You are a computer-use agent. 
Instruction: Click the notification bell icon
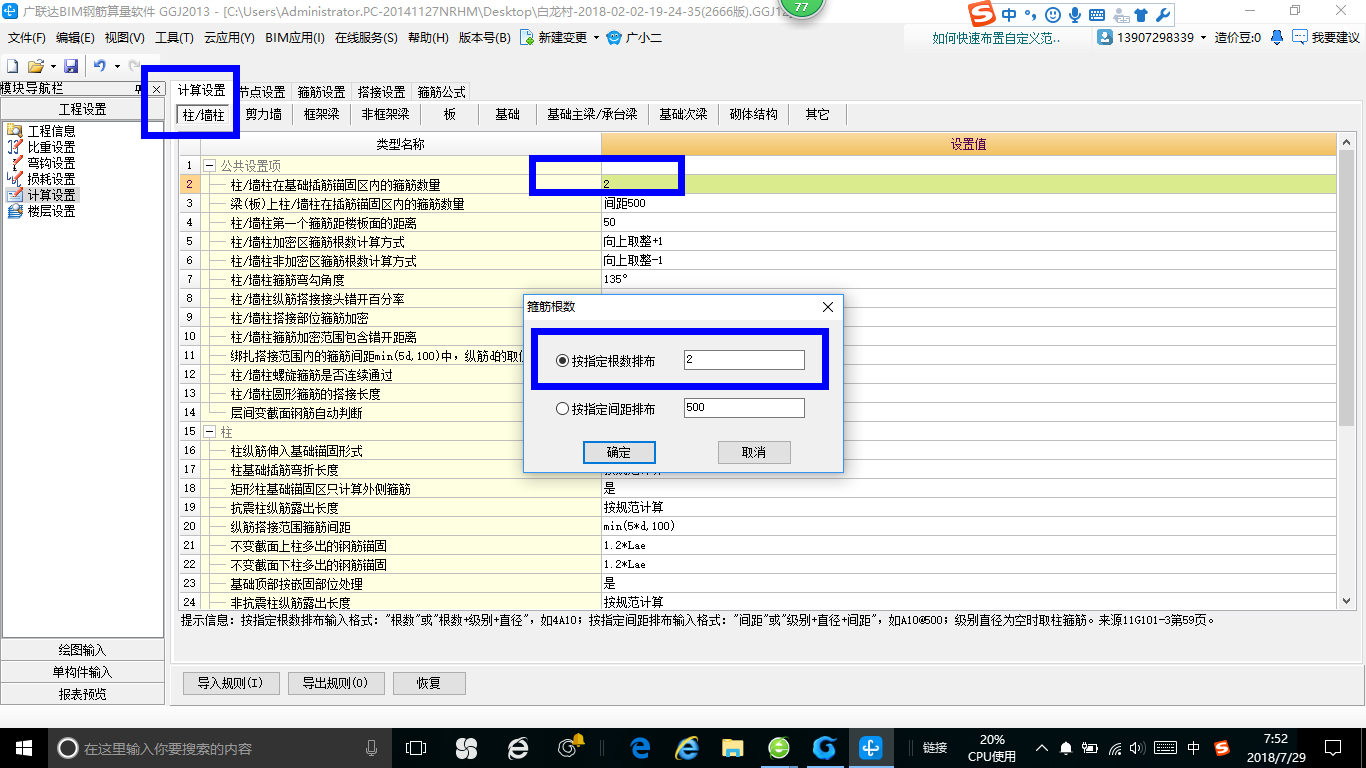(x=1277, y=37)
